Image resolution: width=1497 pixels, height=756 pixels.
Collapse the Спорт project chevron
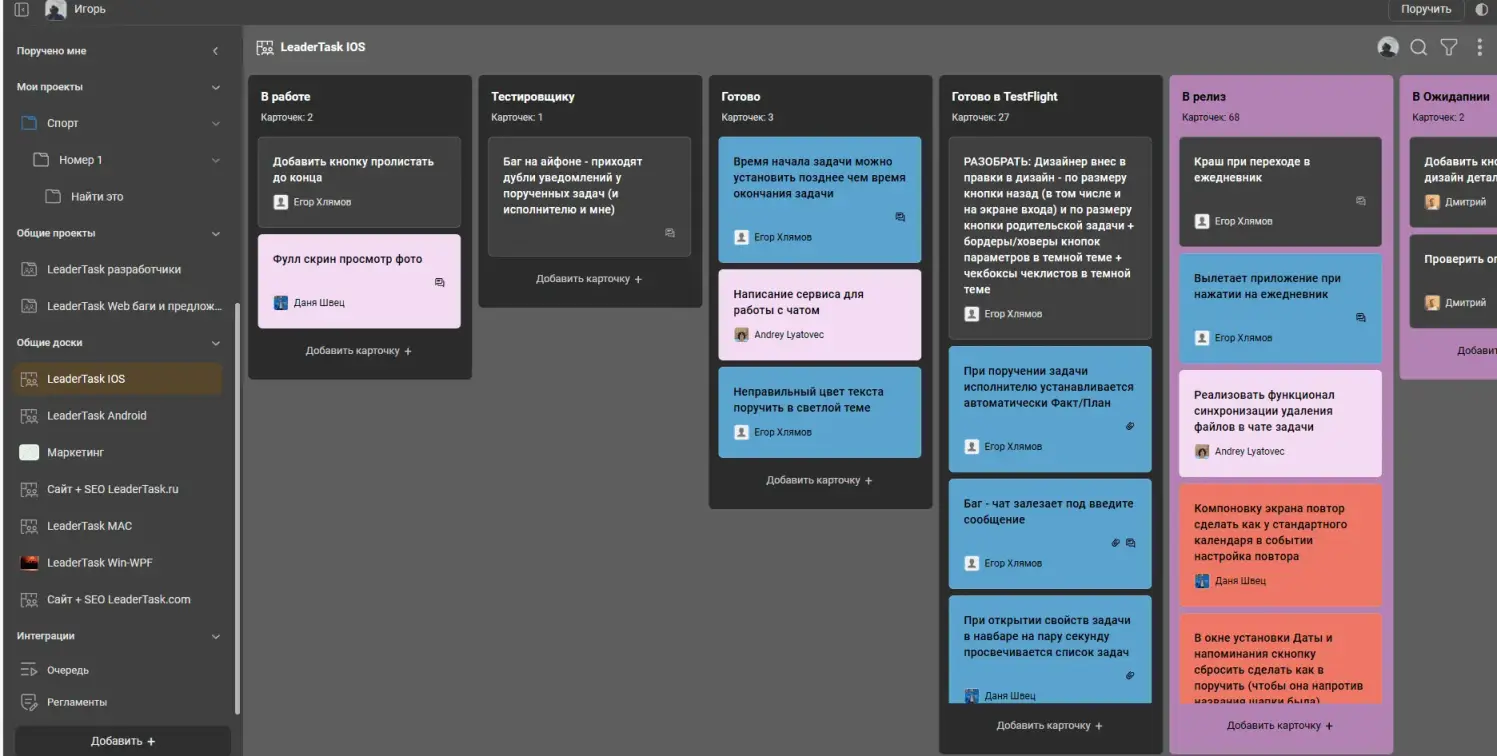tap(215, 124)
